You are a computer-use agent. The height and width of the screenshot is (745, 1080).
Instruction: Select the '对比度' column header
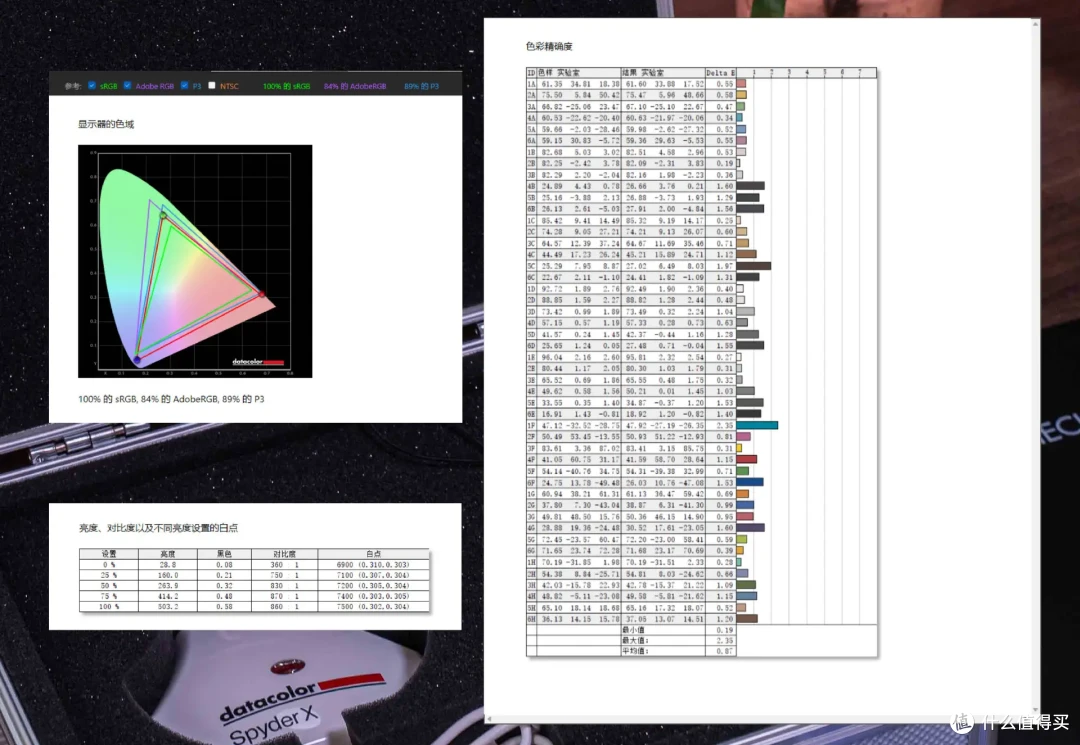point(284,554)
